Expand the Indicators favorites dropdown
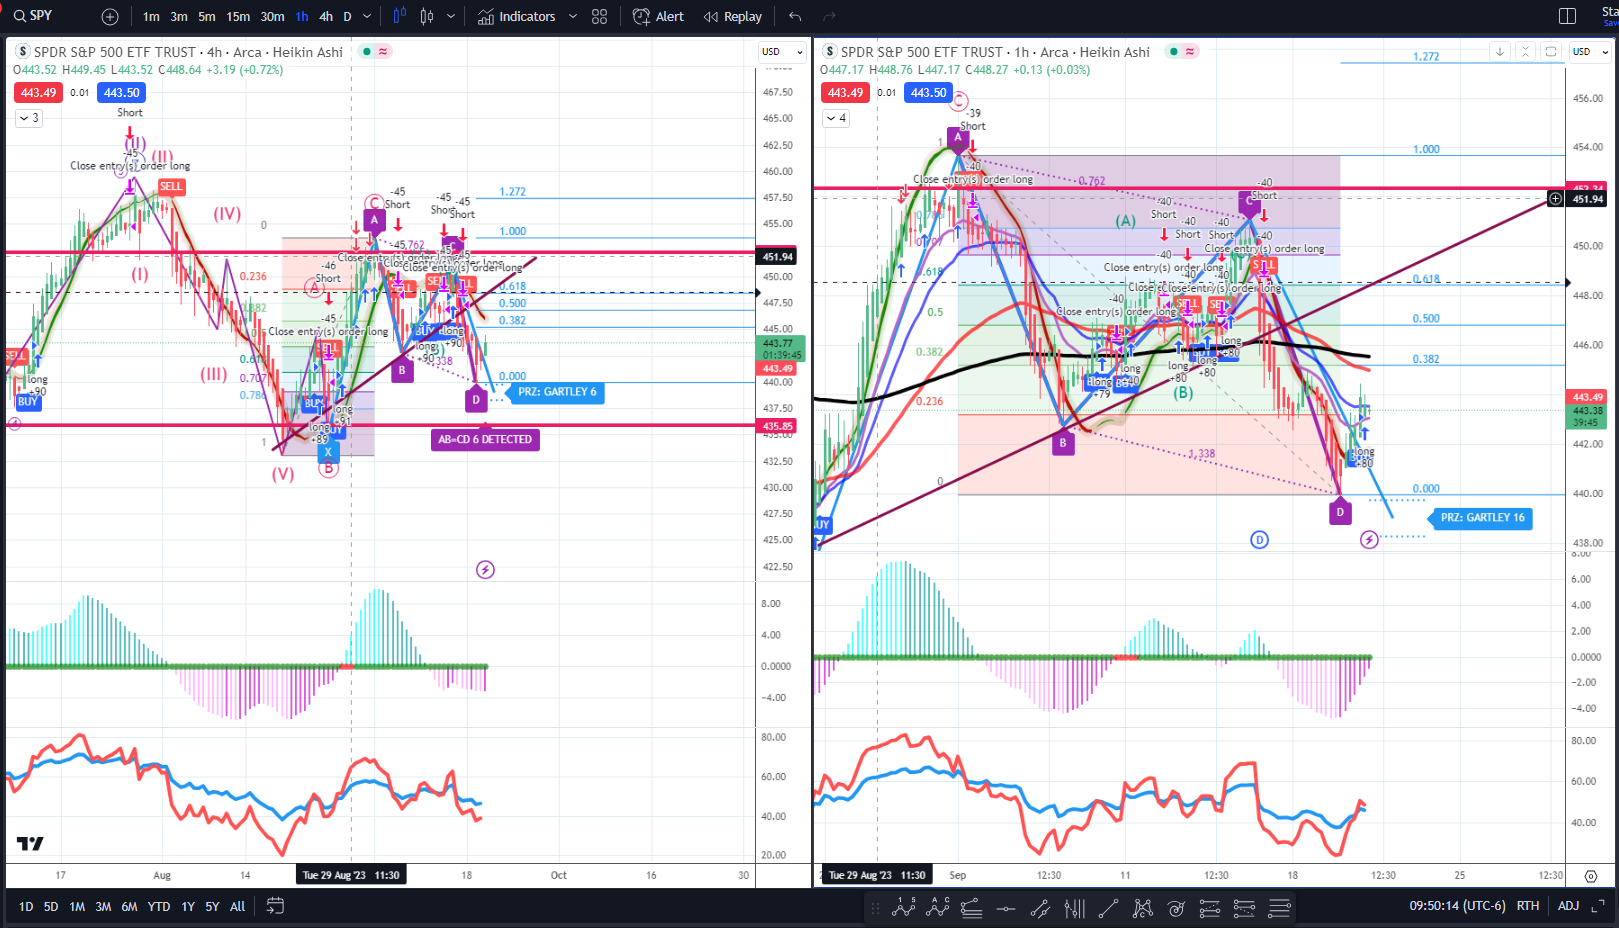 click(573, 17)
